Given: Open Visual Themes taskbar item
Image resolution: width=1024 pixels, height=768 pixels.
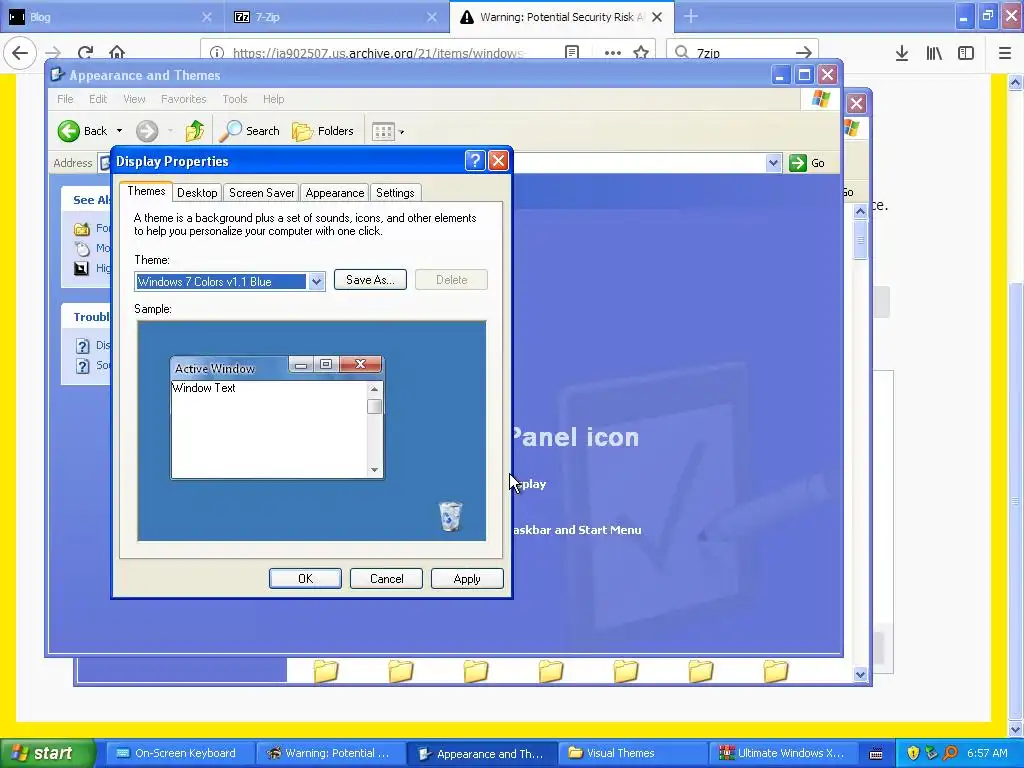Looking at the screenshot, I should point(632,753).
